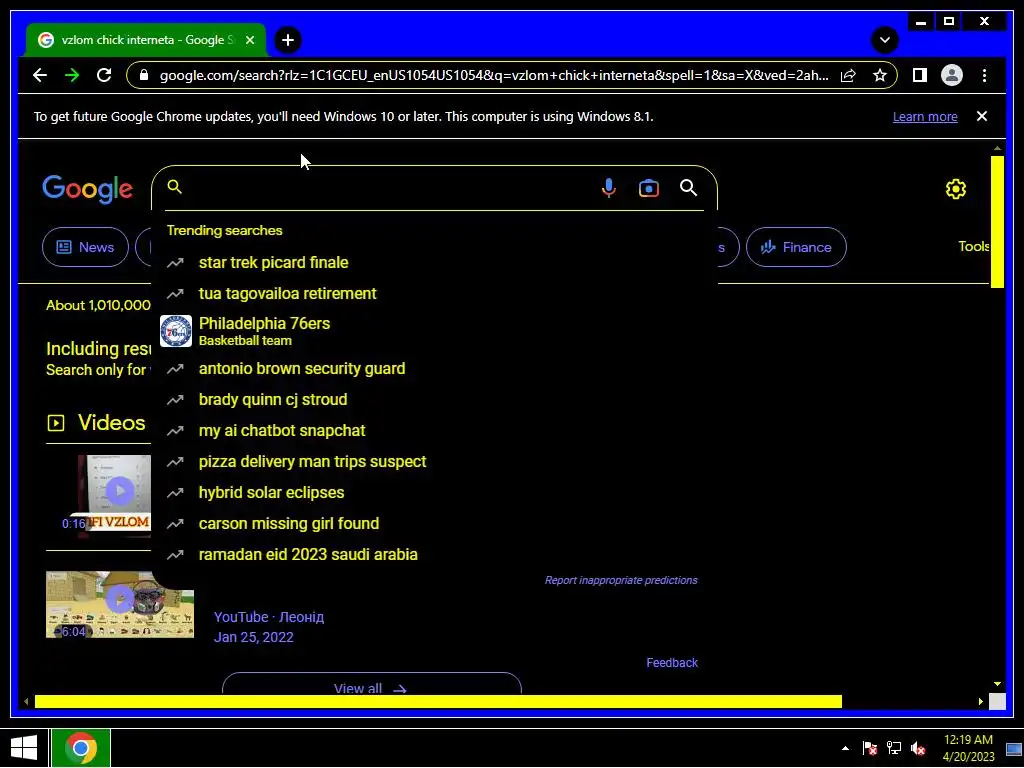Switch to the Finance filter
Viewport: 1024px width, 768px height.
coord(796,247)
